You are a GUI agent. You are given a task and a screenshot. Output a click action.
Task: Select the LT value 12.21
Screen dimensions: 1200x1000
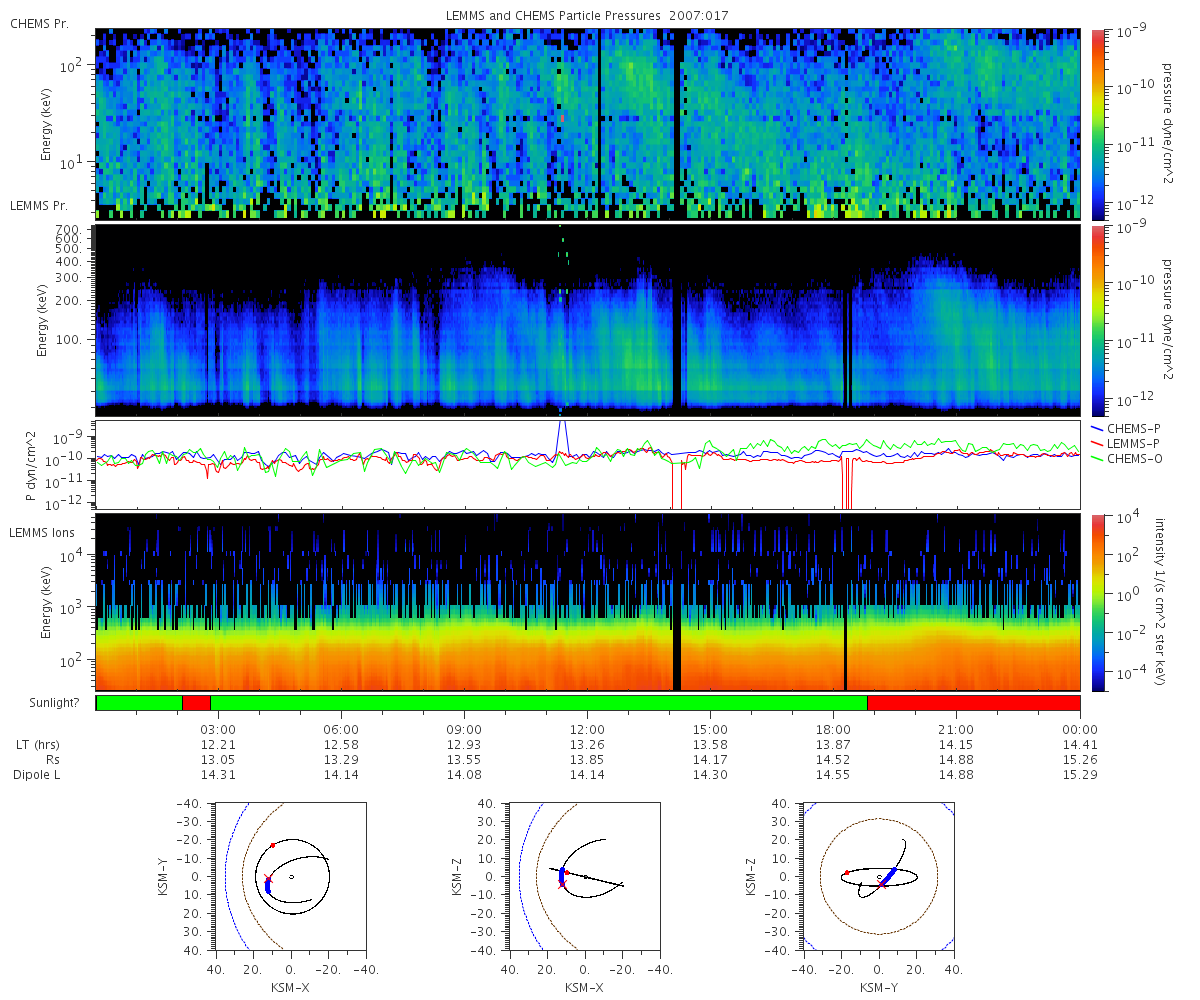(x=219, y=744)
